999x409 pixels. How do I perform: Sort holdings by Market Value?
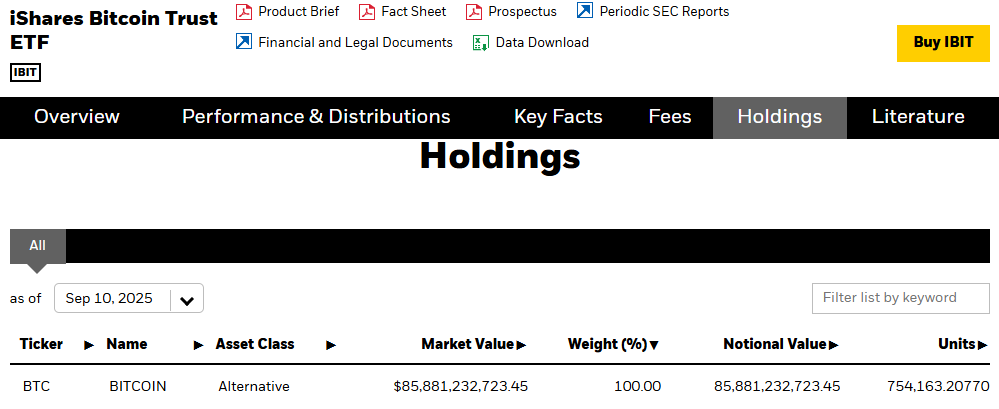pyautogui.click(x=474, y=345)
